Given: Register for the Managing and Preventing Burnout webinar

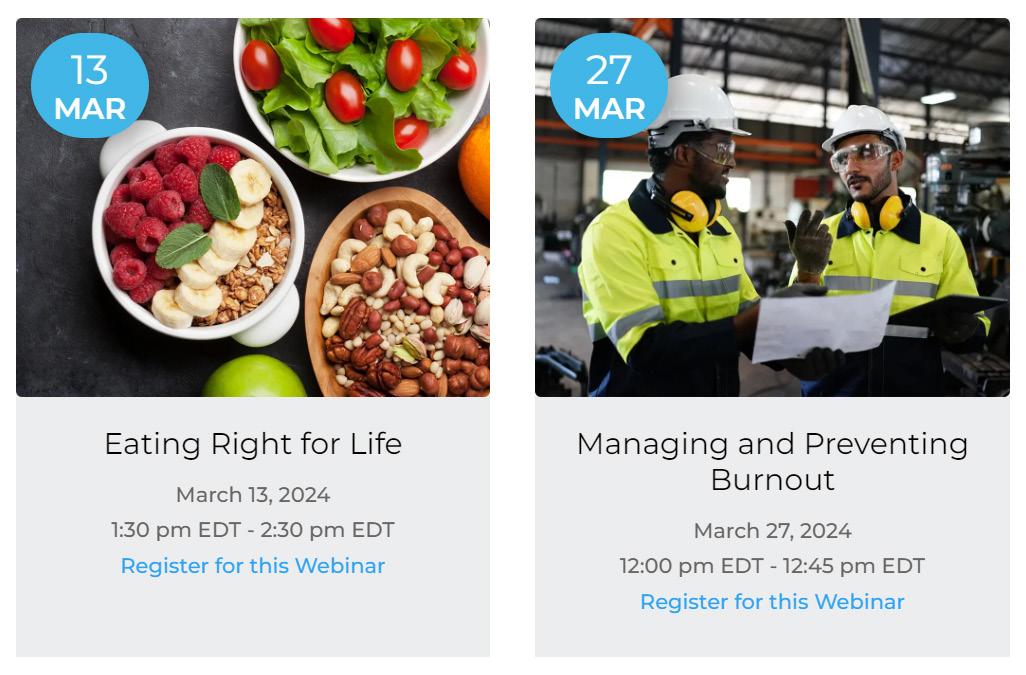Looking at the screenshot, I should tap(772, 602).
